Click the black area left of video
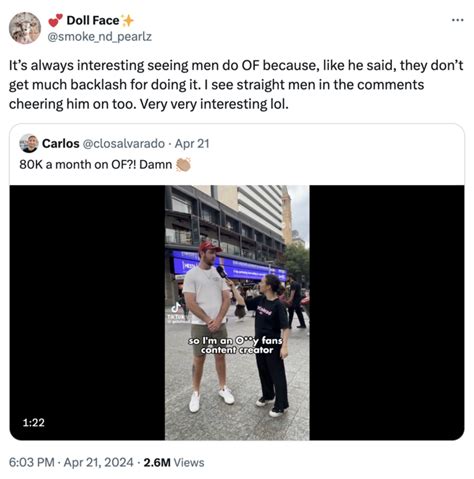Viewport: 474px width, 479px height. pos(87,300)
